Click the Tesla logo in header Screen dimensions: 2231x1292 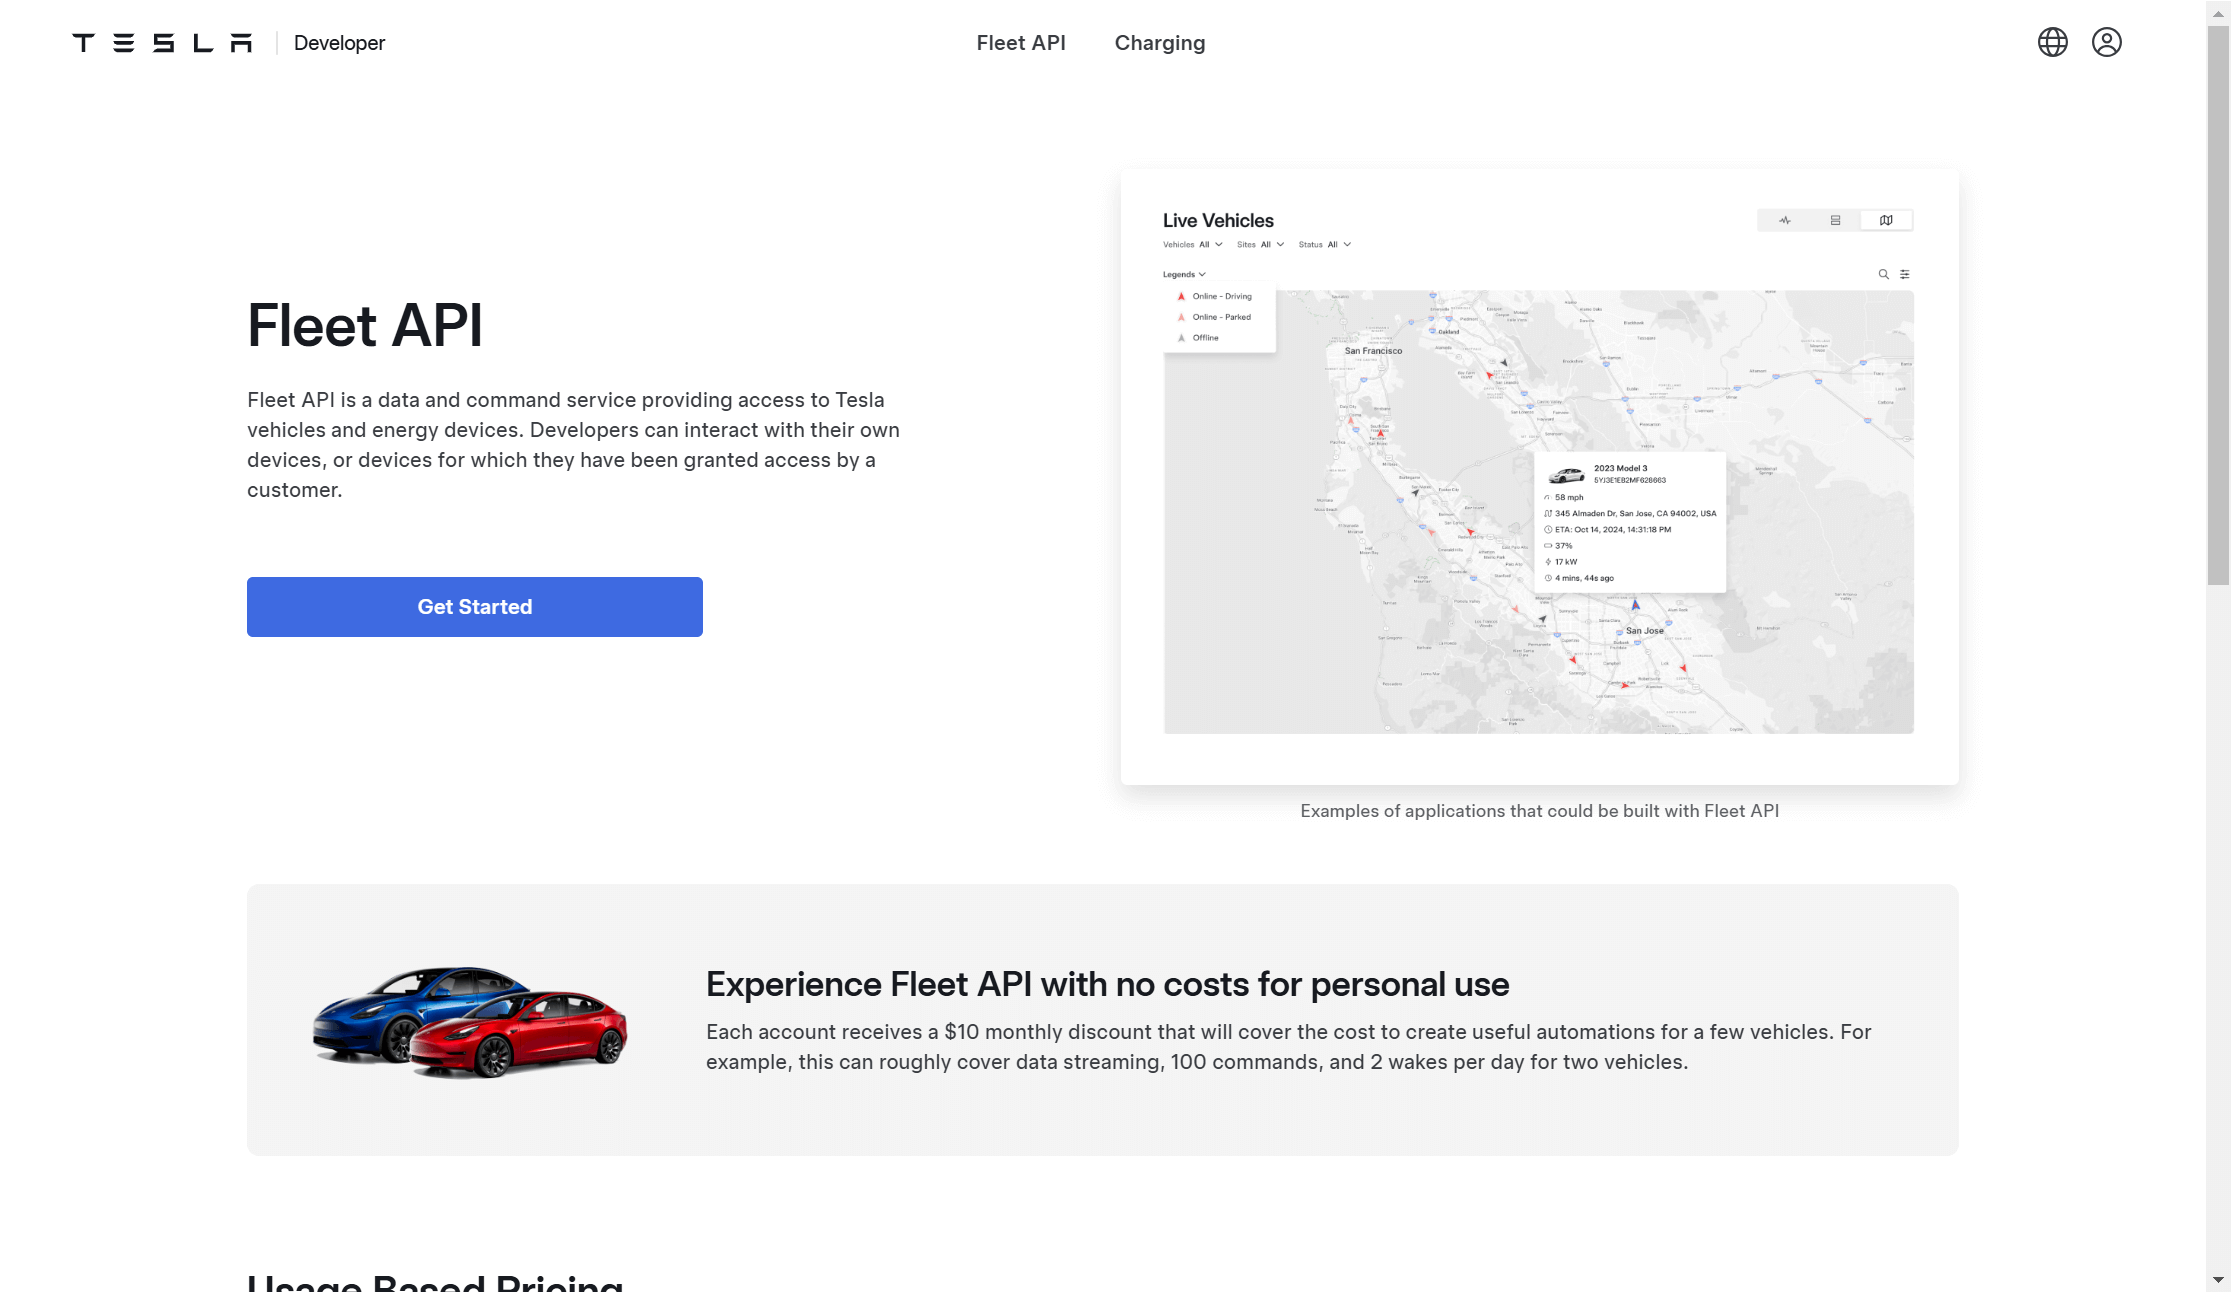162,43
